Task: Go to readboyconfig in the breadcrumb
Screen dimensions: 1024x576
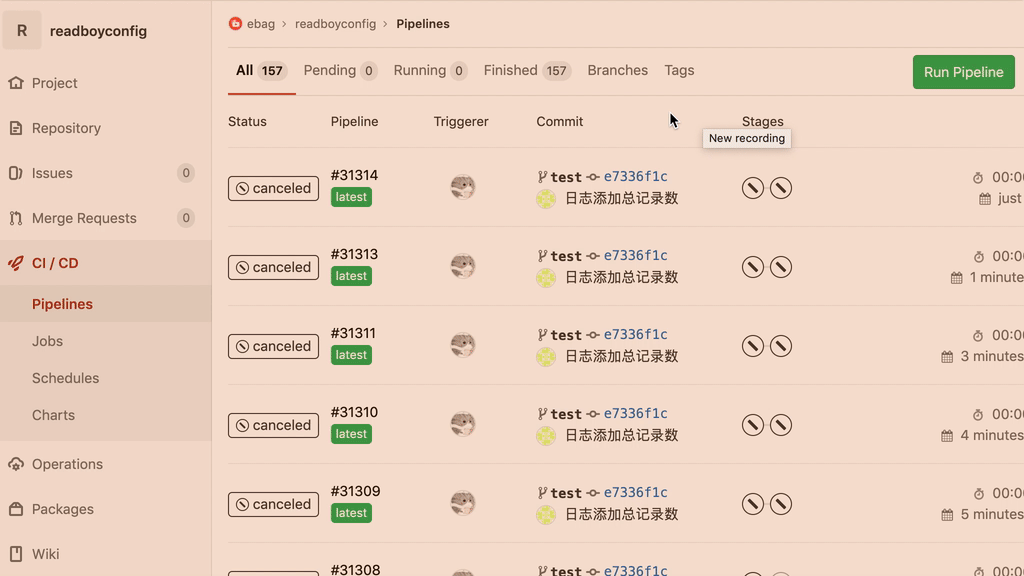Action: click(335, 24)
